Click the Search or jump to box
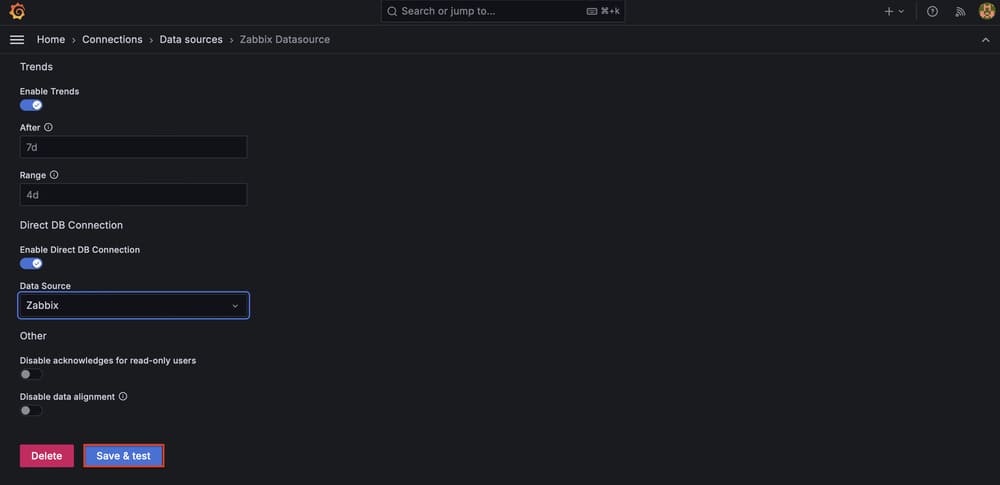Viewport: 1000px width, 485px height. 503,11
